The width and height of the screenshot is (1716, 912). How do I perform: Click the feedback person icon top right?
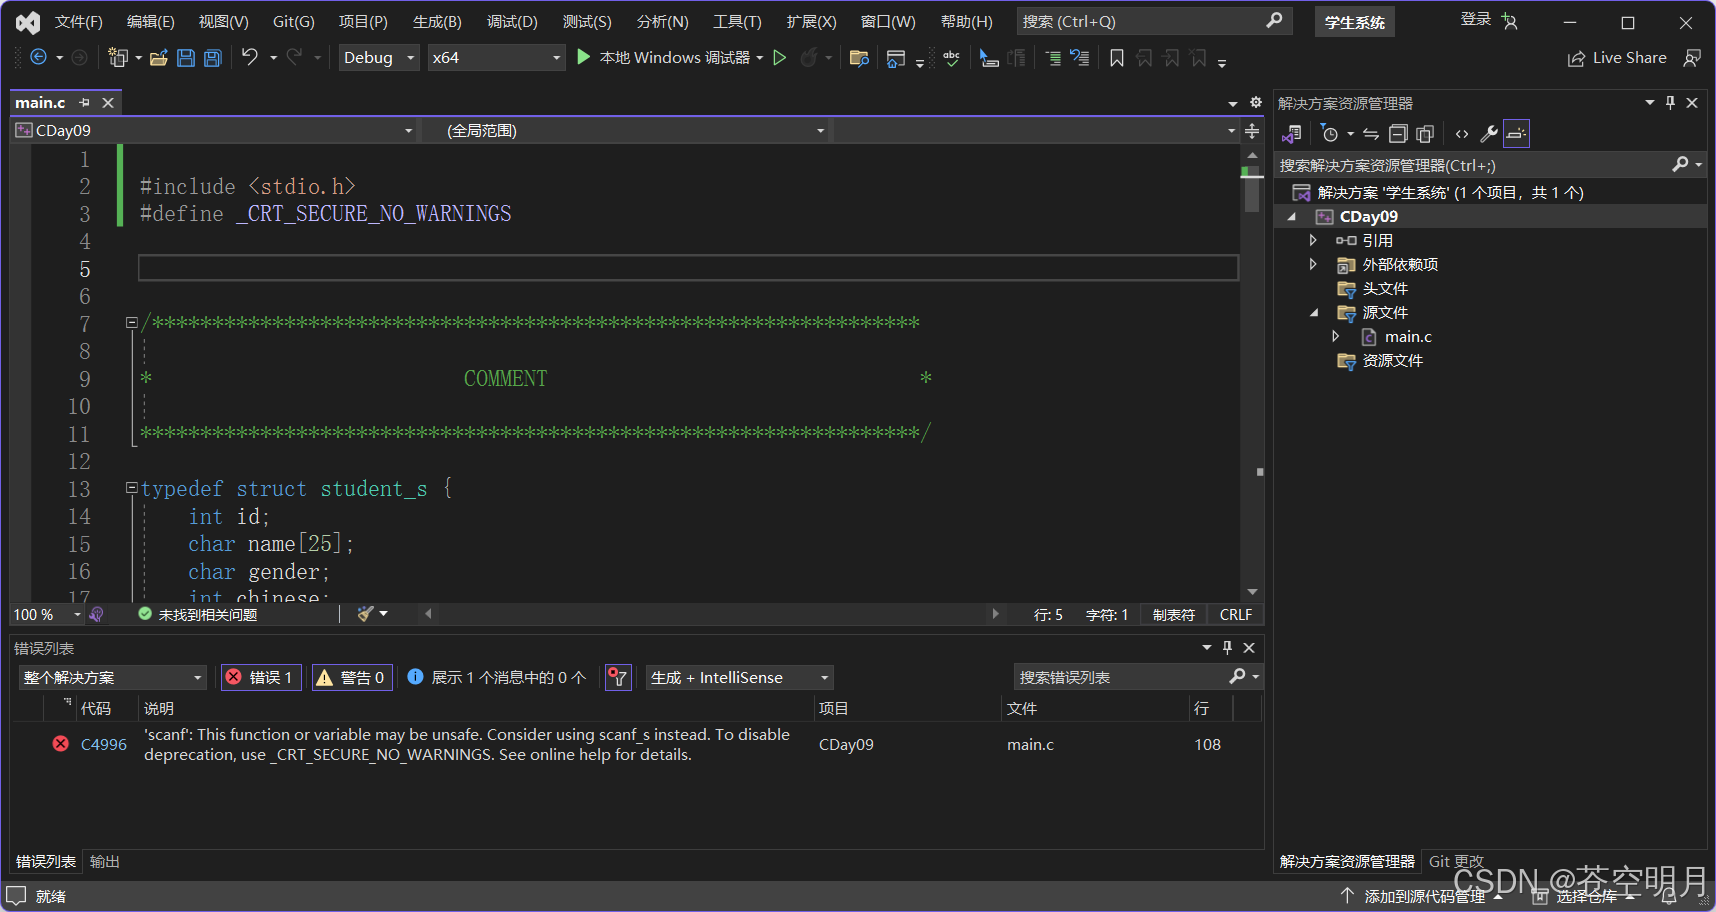[x=1692, y=58]
